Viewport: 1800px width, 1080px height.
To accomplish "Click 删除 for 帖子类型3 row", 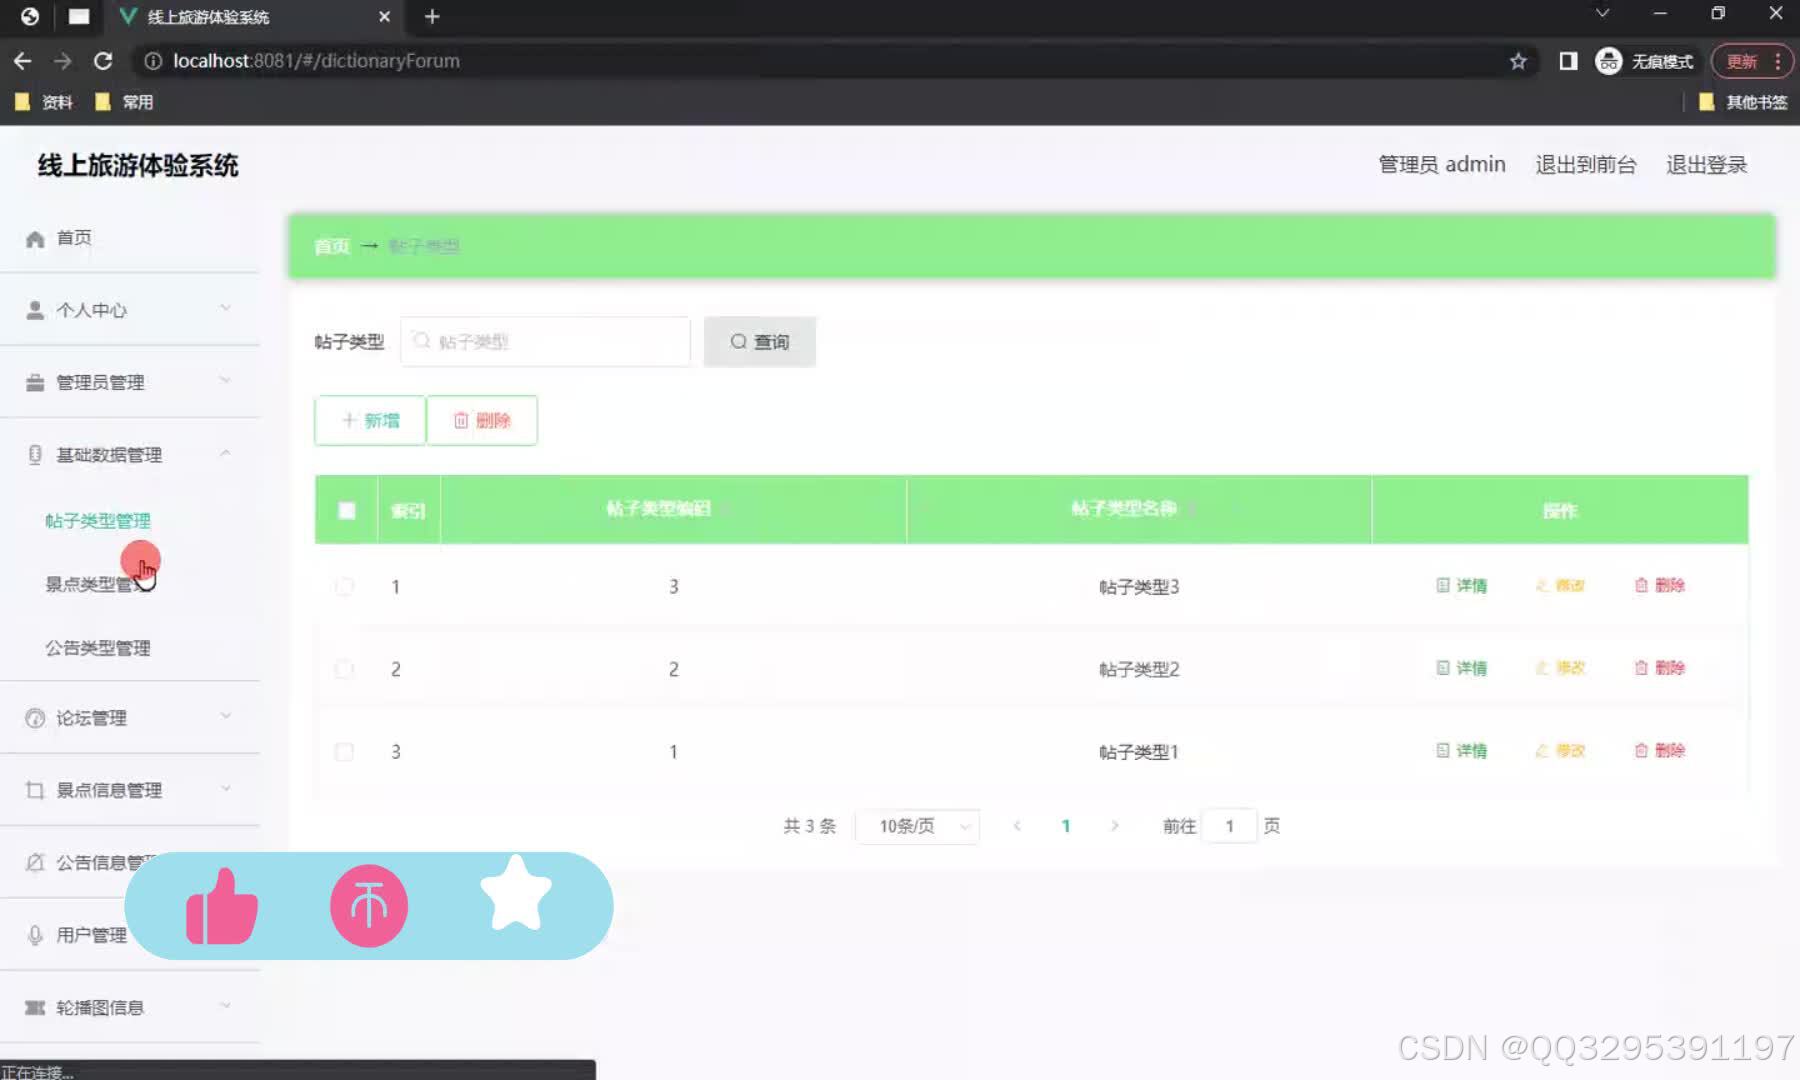I will tap(1660, 585).
